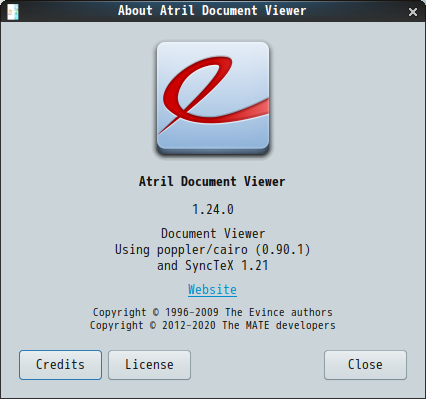The height and width of the screenshot is (399, 426).
Task: Click the Close button at bottom
Action: pos(365,365)
